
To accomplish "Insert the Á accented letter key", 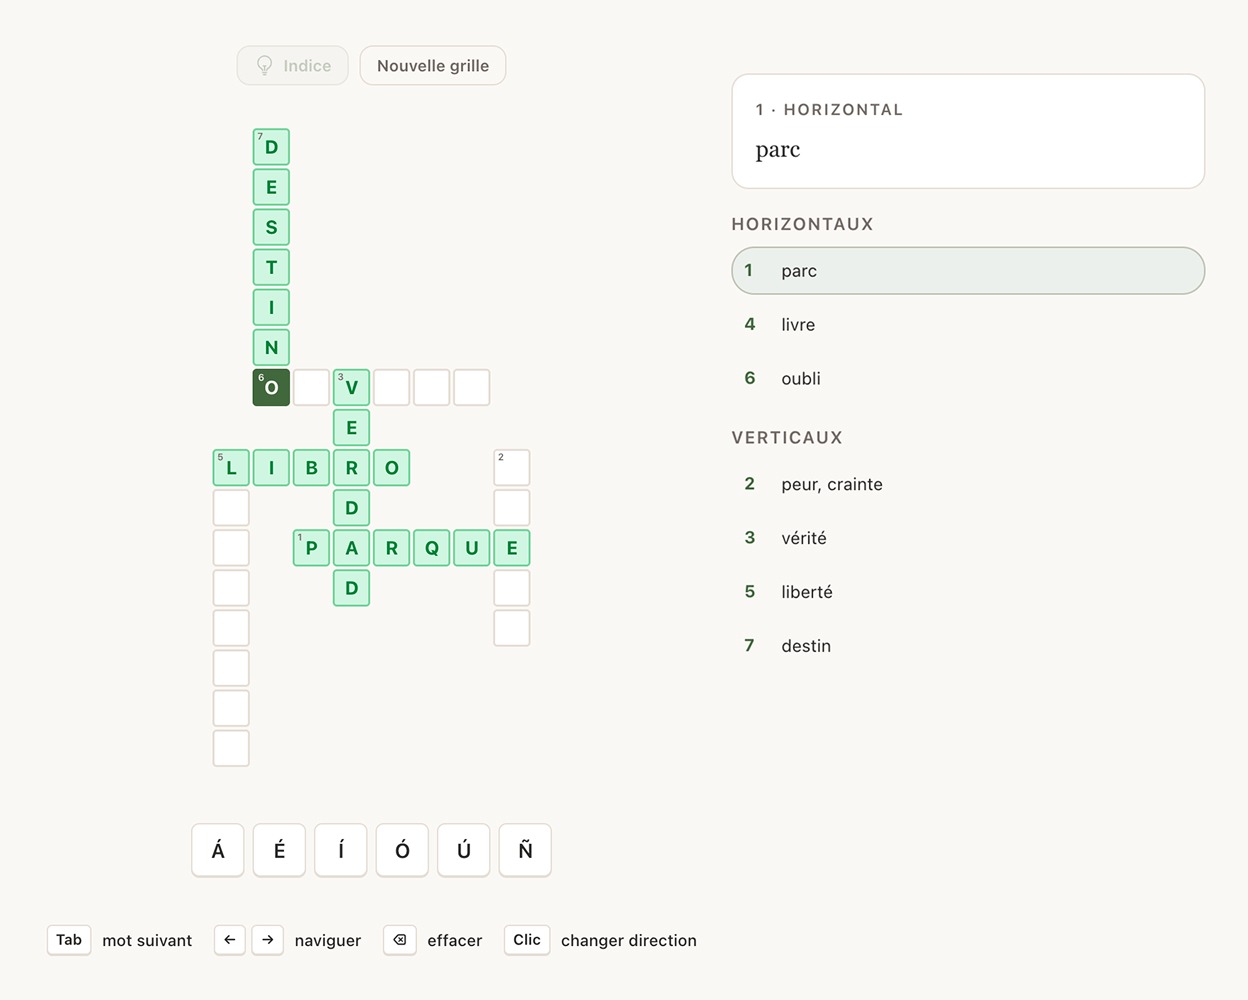I will click(218, 850).
